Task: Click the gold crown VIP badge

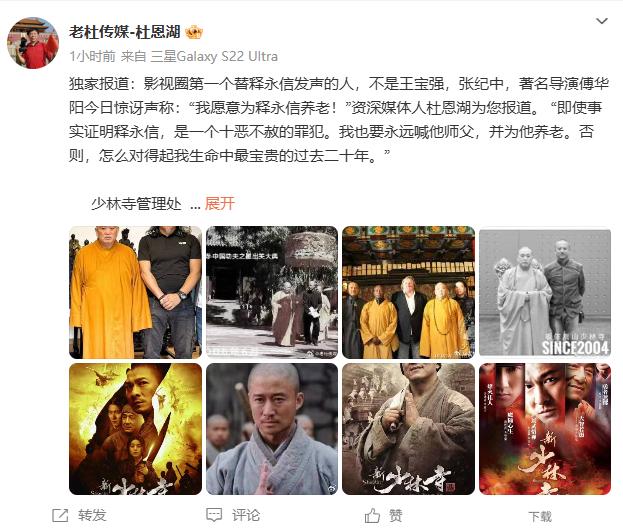Action: (194, 32)
